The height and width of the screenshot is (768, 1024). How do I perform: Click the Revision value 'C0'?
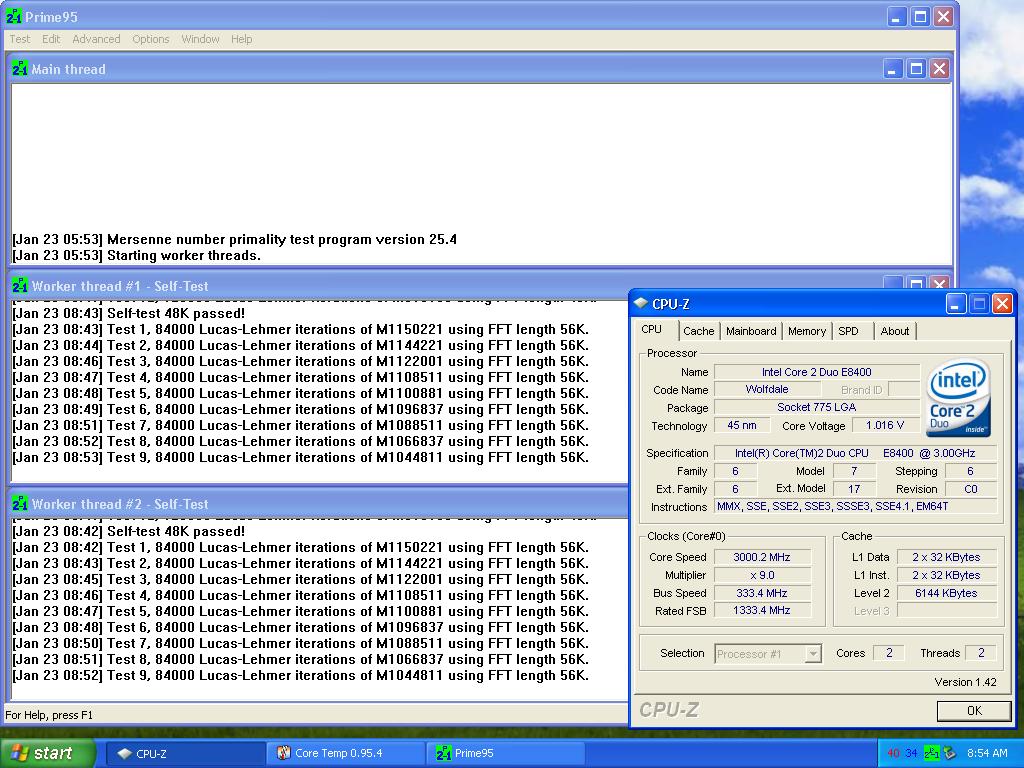(x=970, y=488)
